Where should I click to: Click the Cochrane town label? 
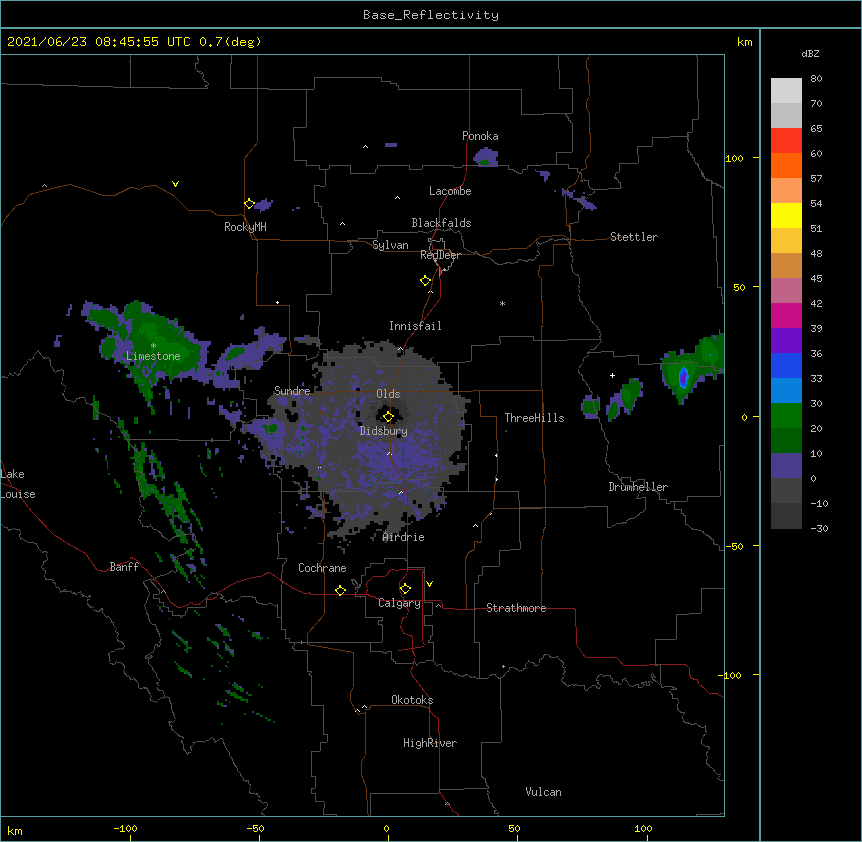tap(322, 568)
